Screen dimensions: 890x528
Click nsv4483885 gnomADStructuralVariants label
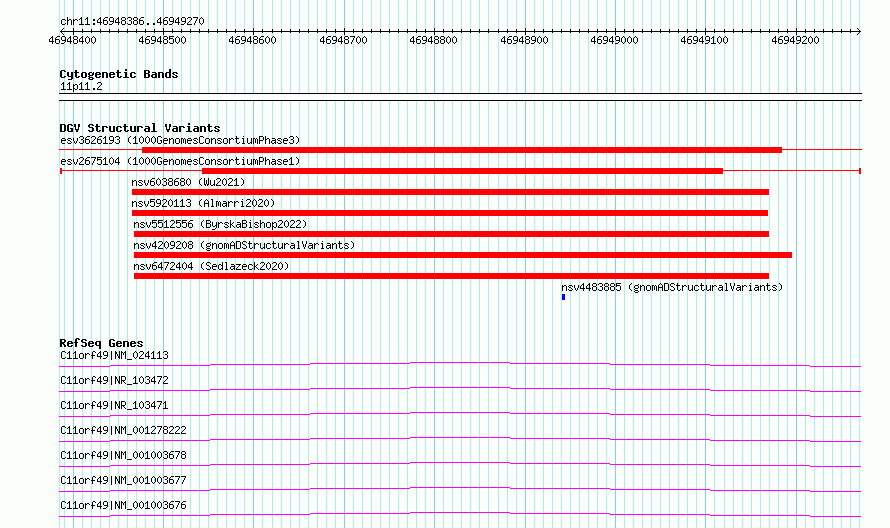click(672, 287)
